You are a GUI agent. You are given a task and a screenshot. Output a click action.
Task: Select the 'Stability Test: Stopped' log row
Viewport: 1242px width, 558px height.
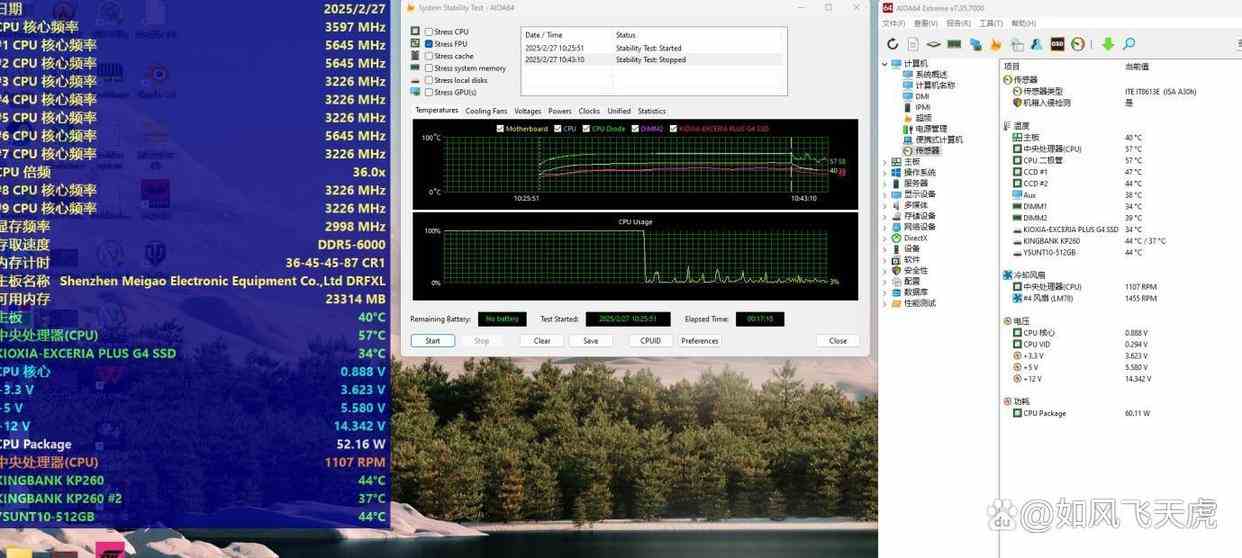pos(653,59)
